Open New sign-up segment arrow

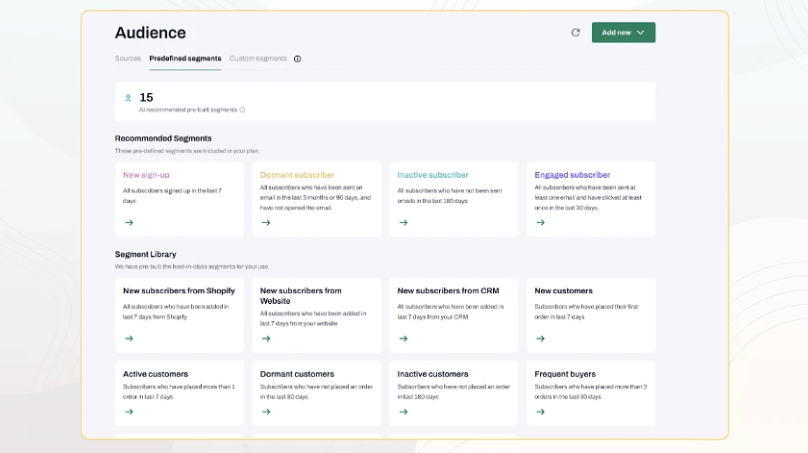tap(129, 222)
